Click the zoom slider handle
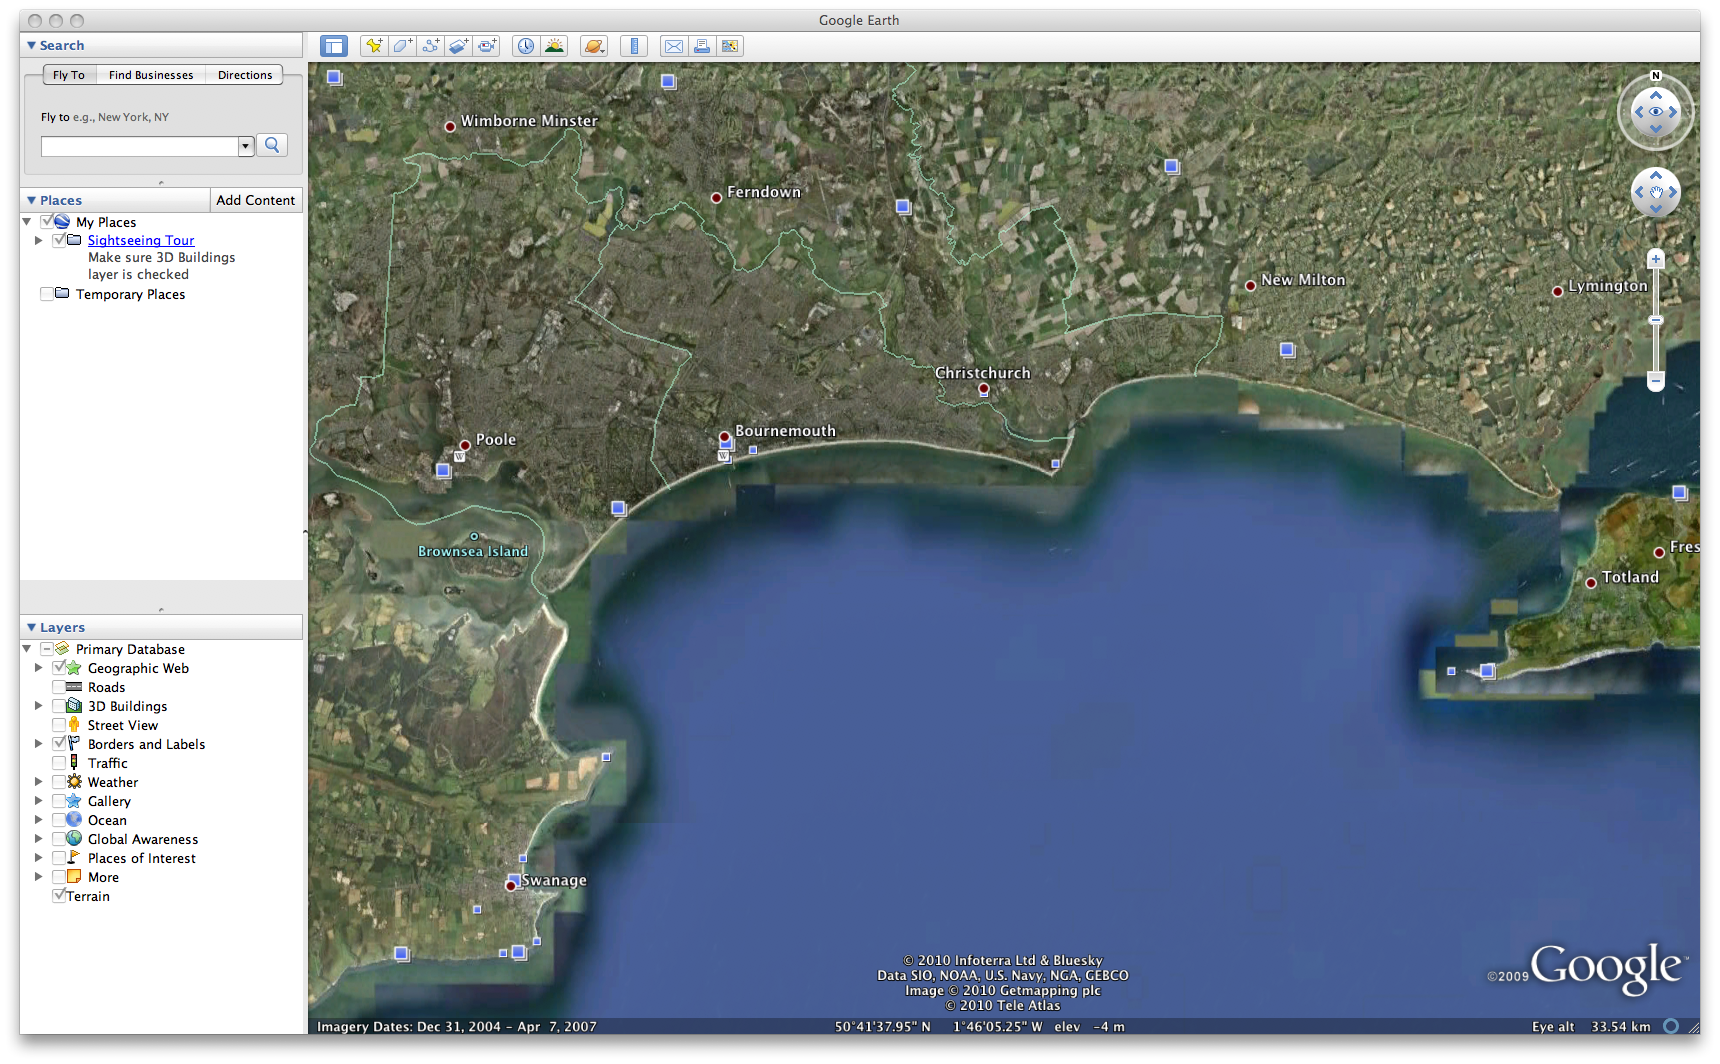The height and width of the screenshot is (1064, 1720). 1656,320
